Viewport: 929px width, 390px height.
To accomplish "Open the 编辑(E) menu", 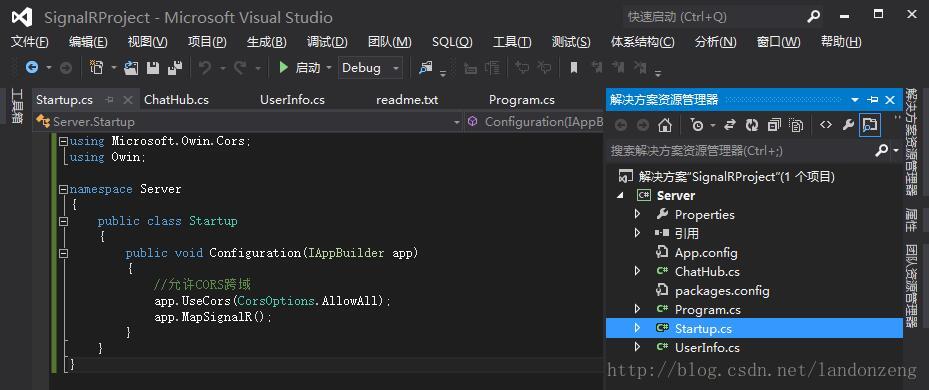I will [x=88, y=42].
